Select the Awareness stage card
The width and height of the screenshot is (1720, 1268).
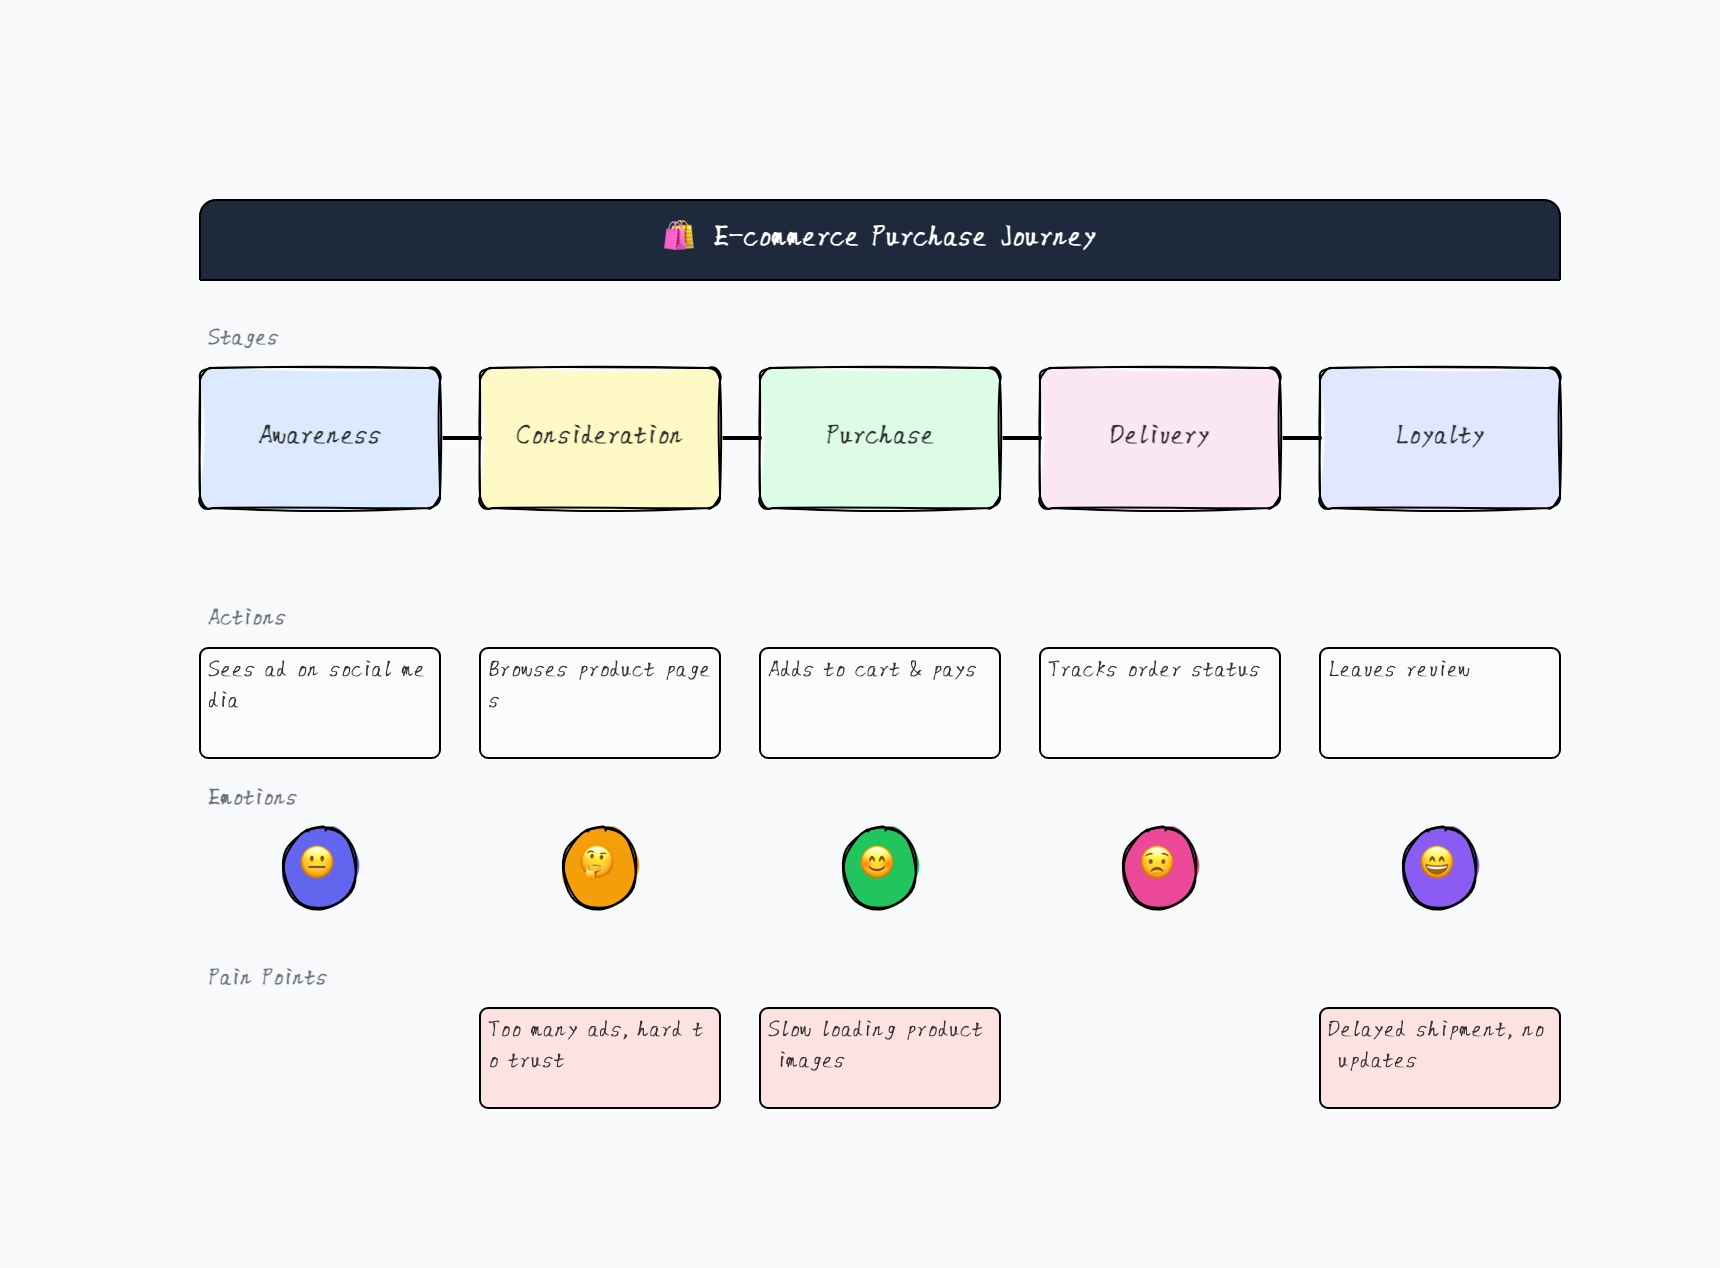click(x=319, y=437)
